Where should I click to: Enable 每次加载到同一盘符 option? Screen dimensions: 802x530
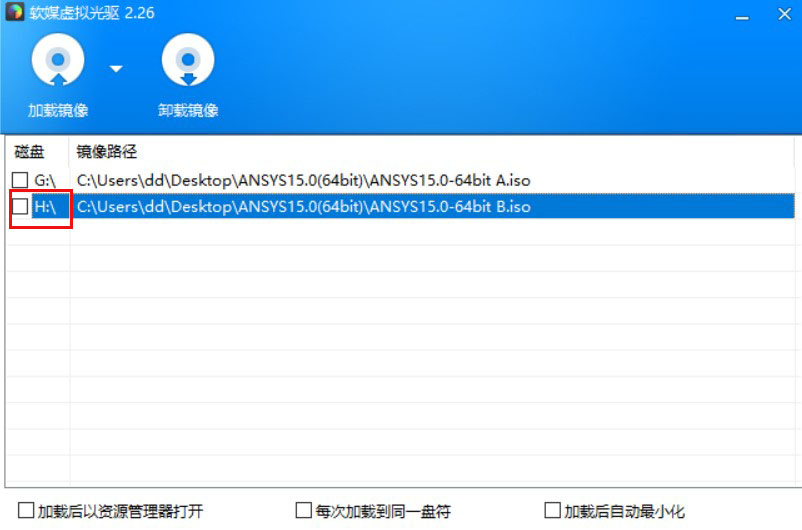click(303, 510)
